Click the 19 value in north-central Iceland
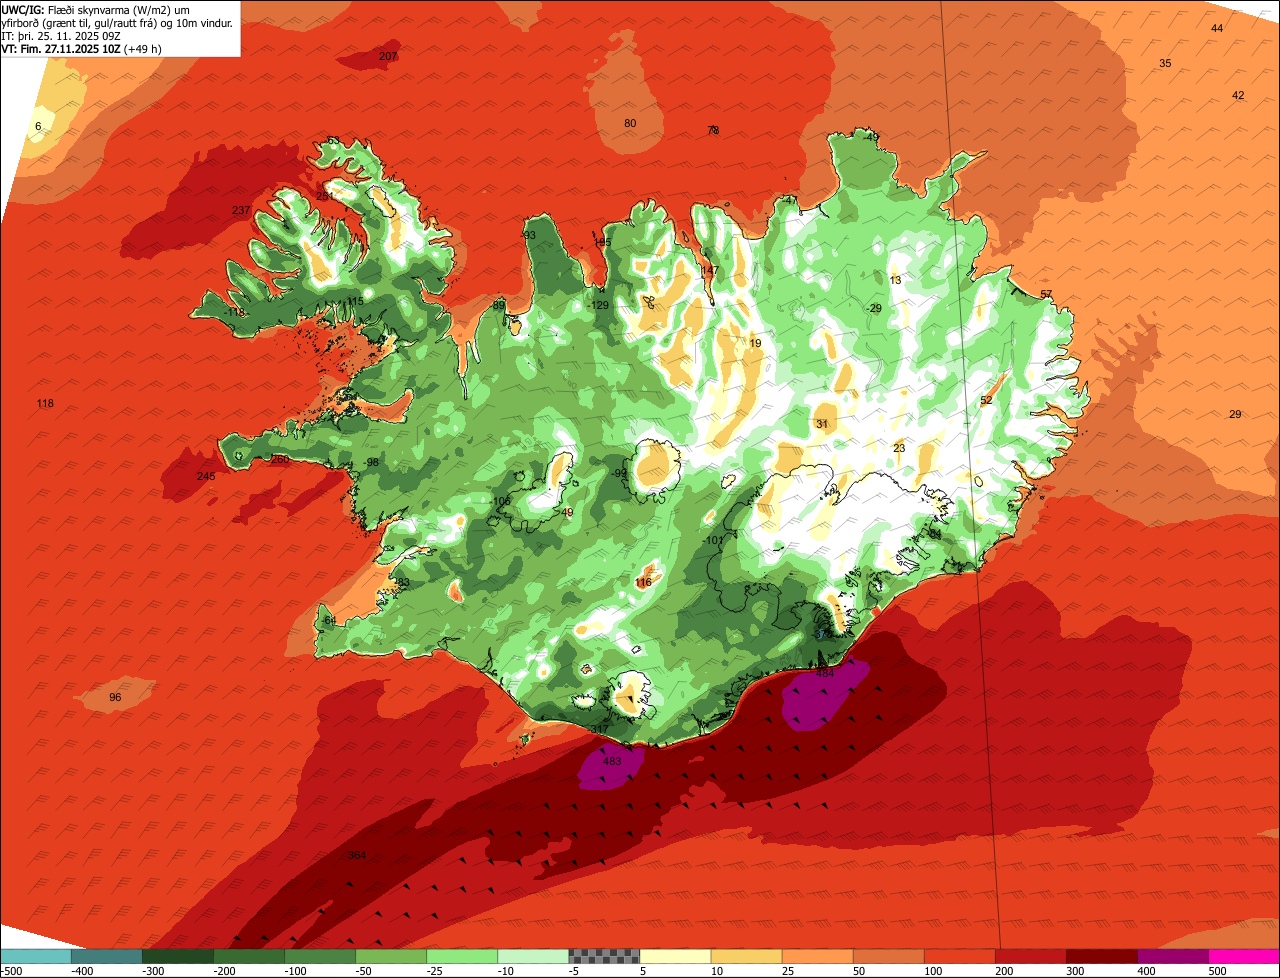Screen dimensions: 1280x978 click(x=755, y=343)
